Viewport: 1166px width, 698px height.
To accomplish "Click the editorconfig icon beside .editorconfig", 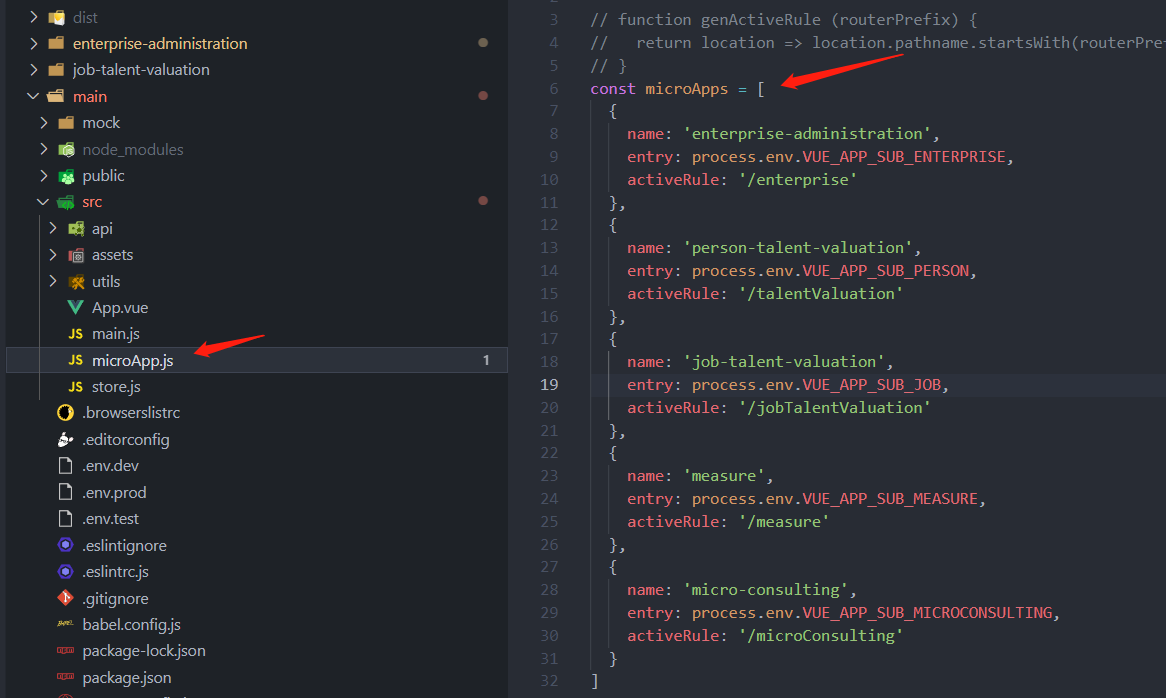I will click(66, 440).
